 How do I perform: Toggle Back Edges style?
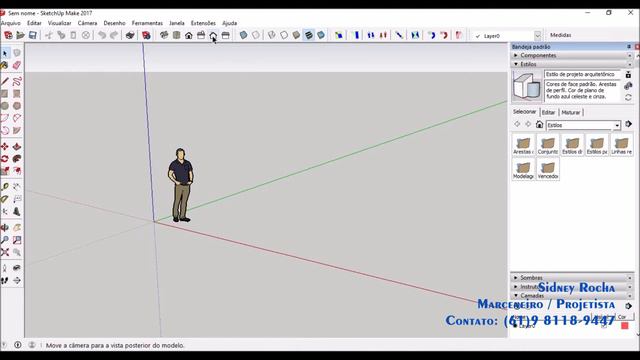(256, 36)
